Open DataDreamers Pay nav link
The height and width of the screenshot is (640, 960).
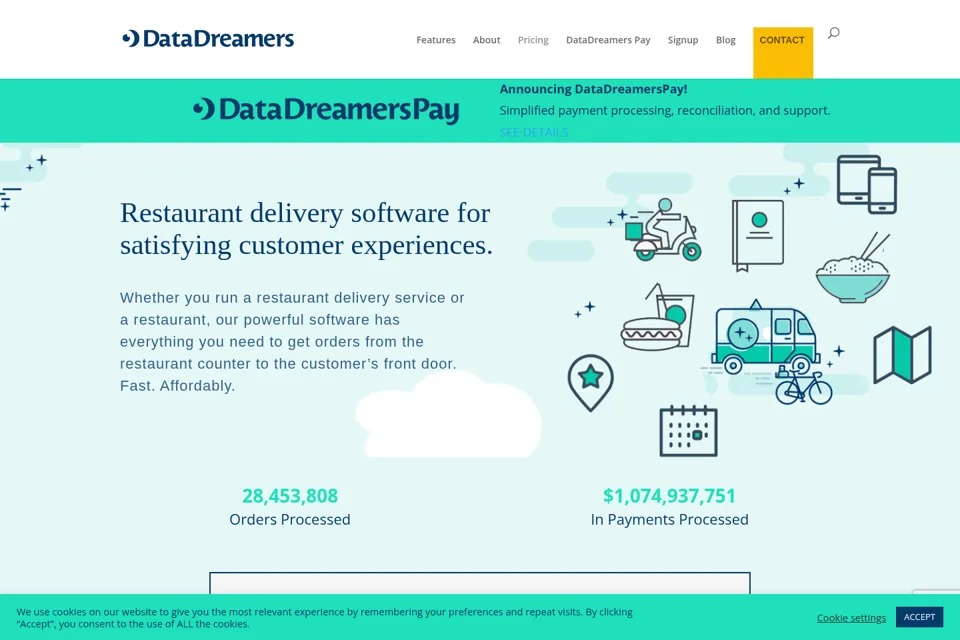608,40
